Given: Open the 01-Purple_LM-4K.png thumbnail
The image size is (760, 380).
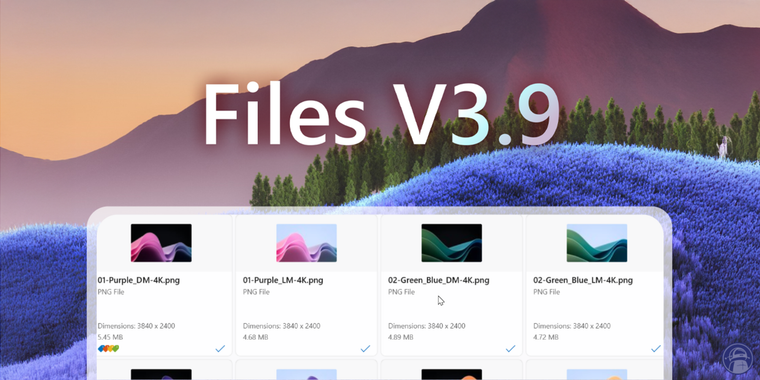Looking at the screenshot, I should (306, 243).
